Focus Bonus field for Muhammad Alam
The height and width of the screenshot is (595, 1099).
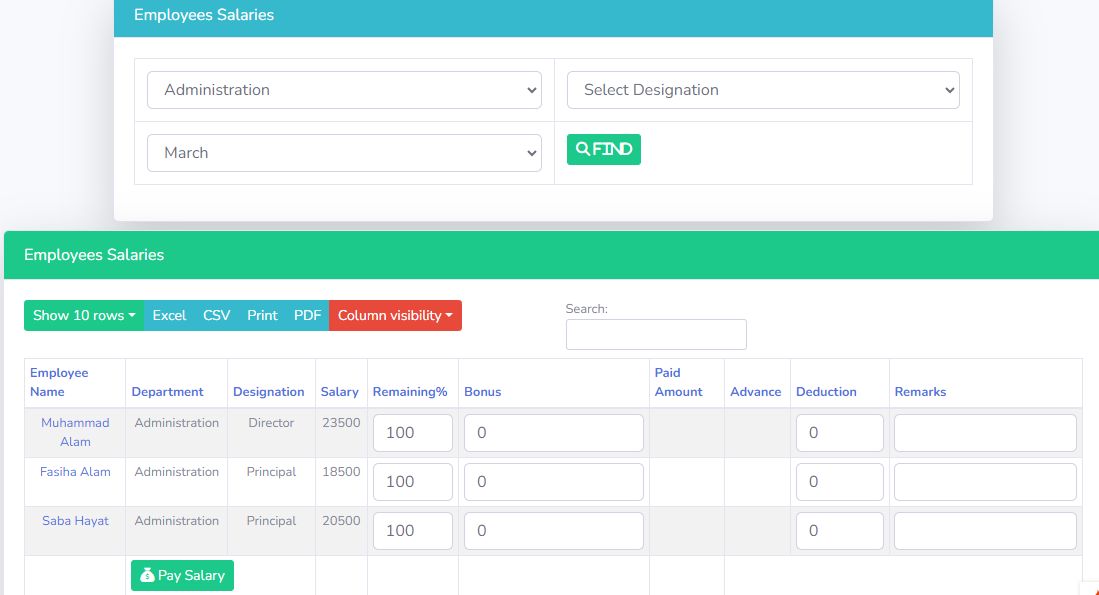[553, 433]
